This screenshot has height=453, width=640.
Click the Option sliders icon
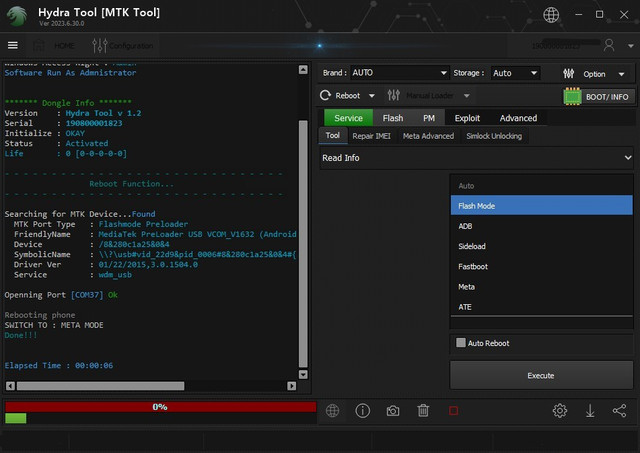569,73
